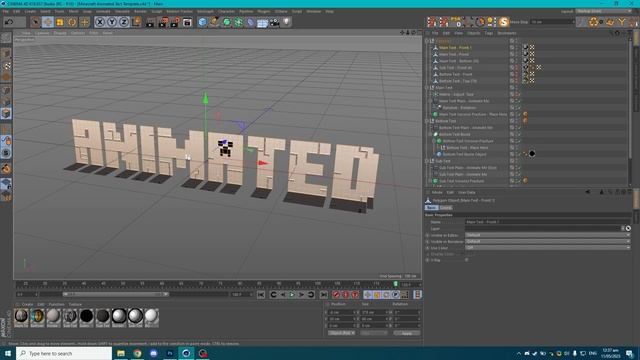The width and height of the screenshot is (640, 360).
Task: Open the Layout dropdown at top right
Action: (x=603, y=11)
